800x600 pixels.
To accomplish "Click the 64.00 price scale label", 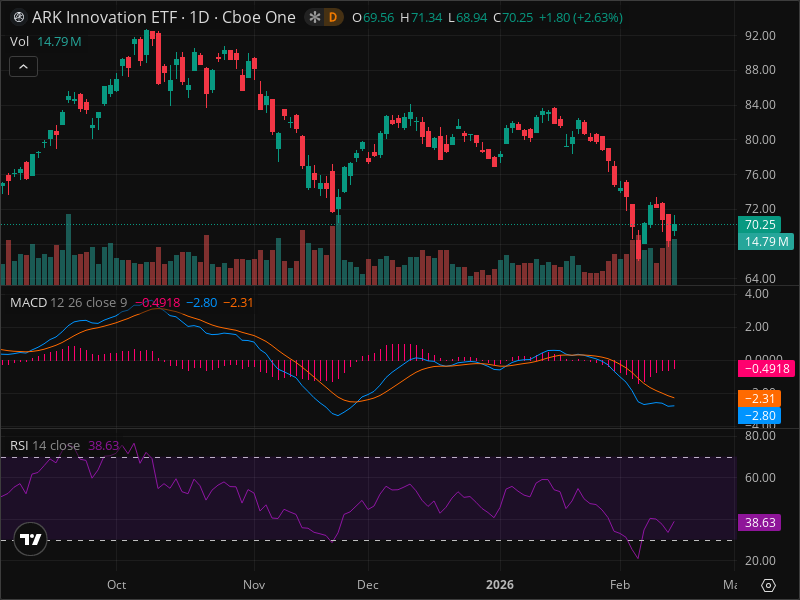I will [x=760, y=279].
